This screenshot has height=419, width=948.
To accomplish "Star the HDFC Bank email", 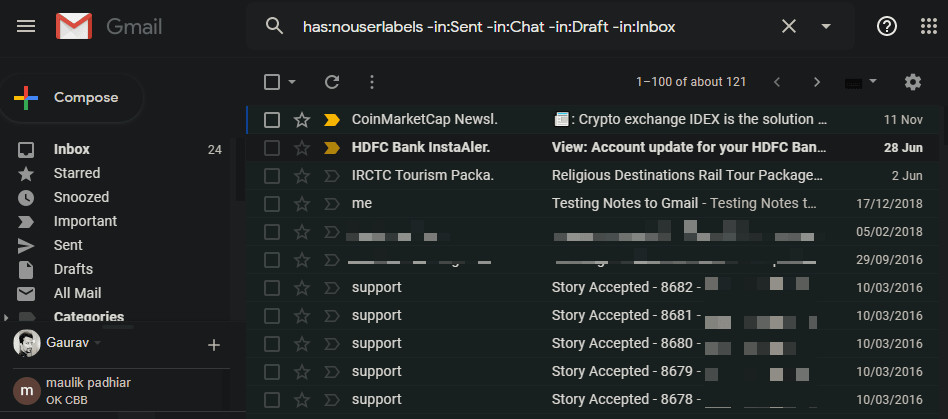I will [x=302, y=148].
